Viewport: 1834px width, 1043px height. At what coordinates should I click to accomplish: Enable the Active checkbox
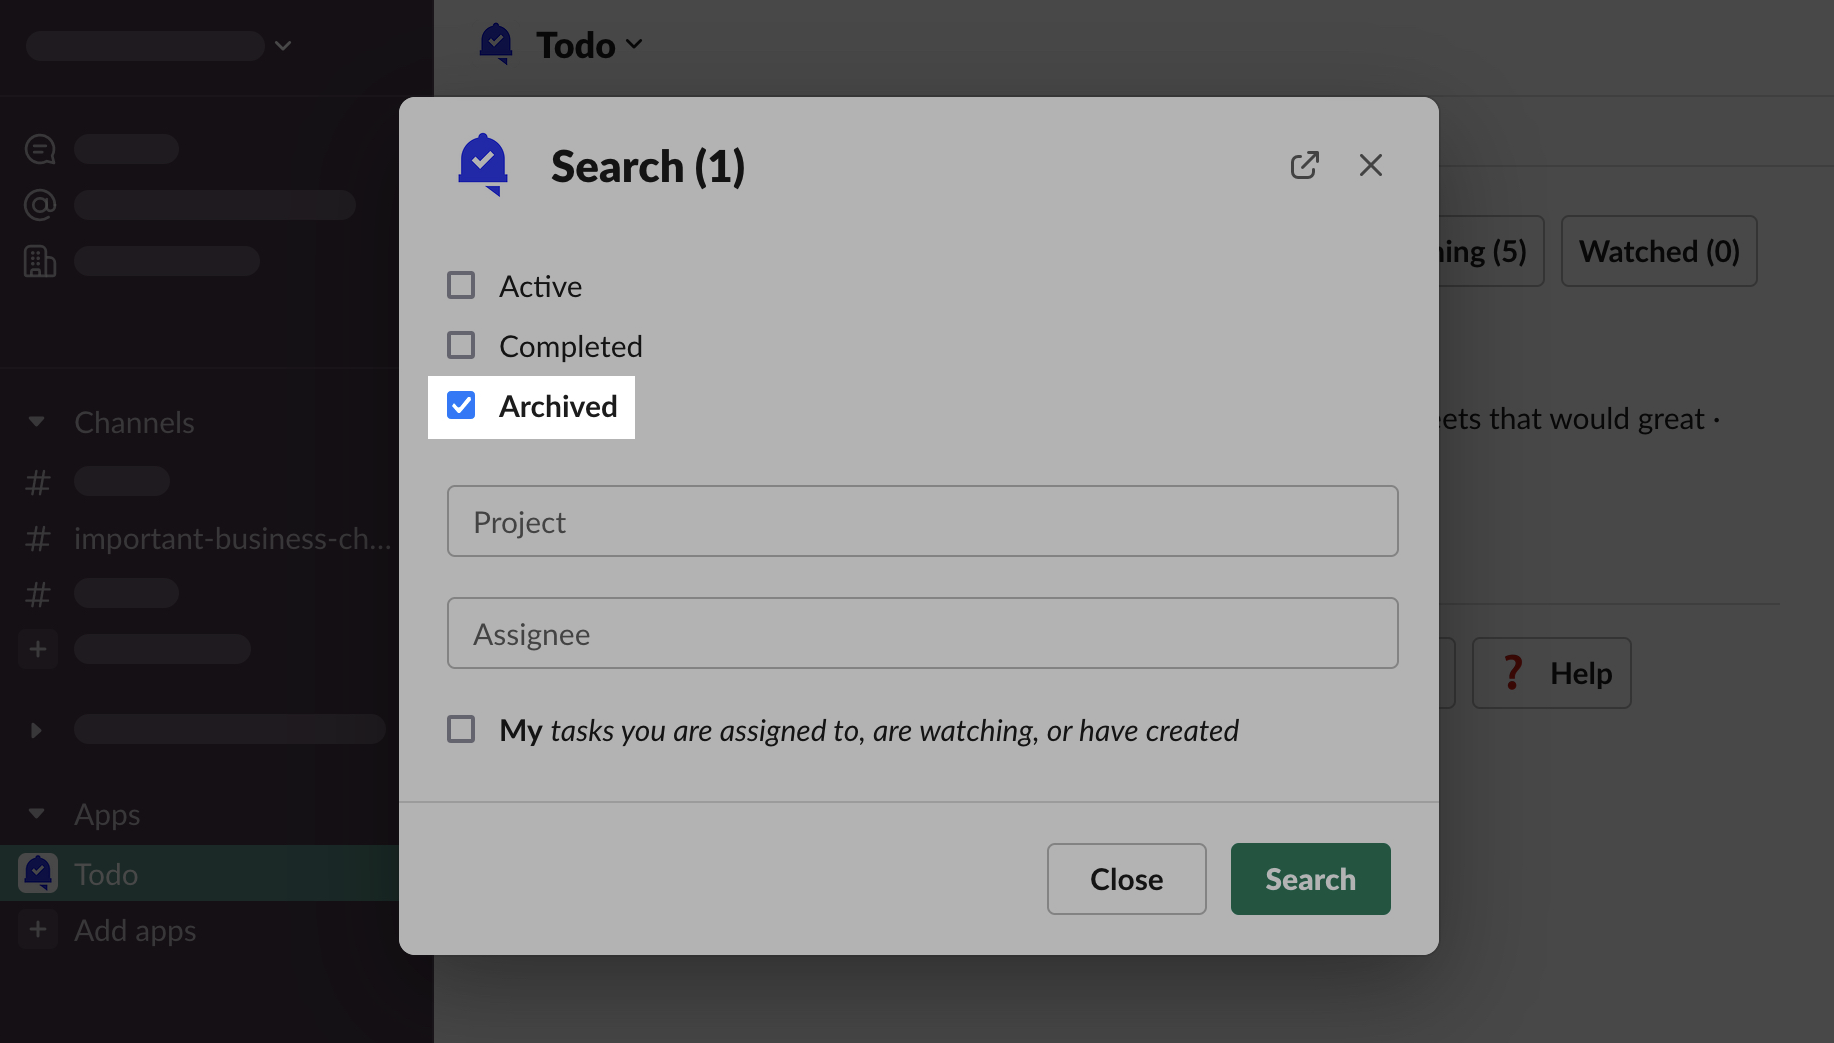click(461, 285)
